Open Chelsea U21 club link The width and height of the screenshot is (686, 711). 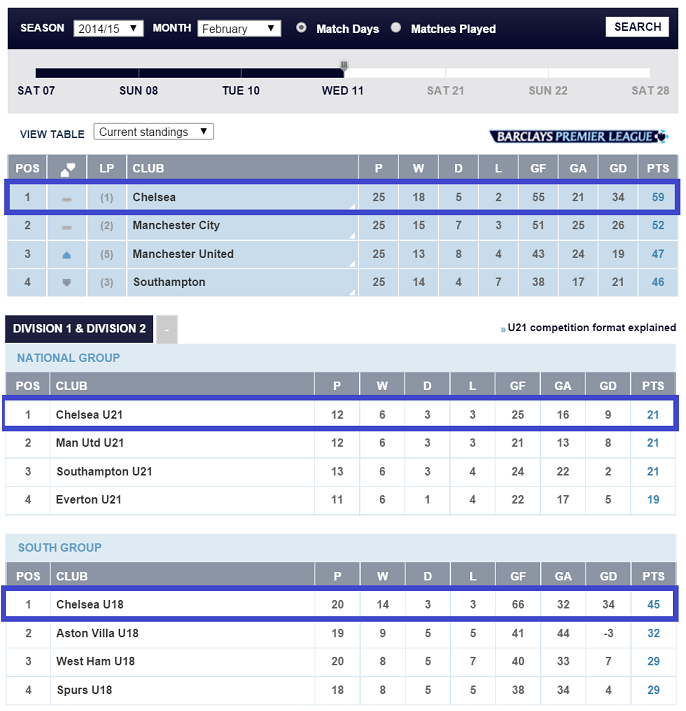[x=90, y=414]
